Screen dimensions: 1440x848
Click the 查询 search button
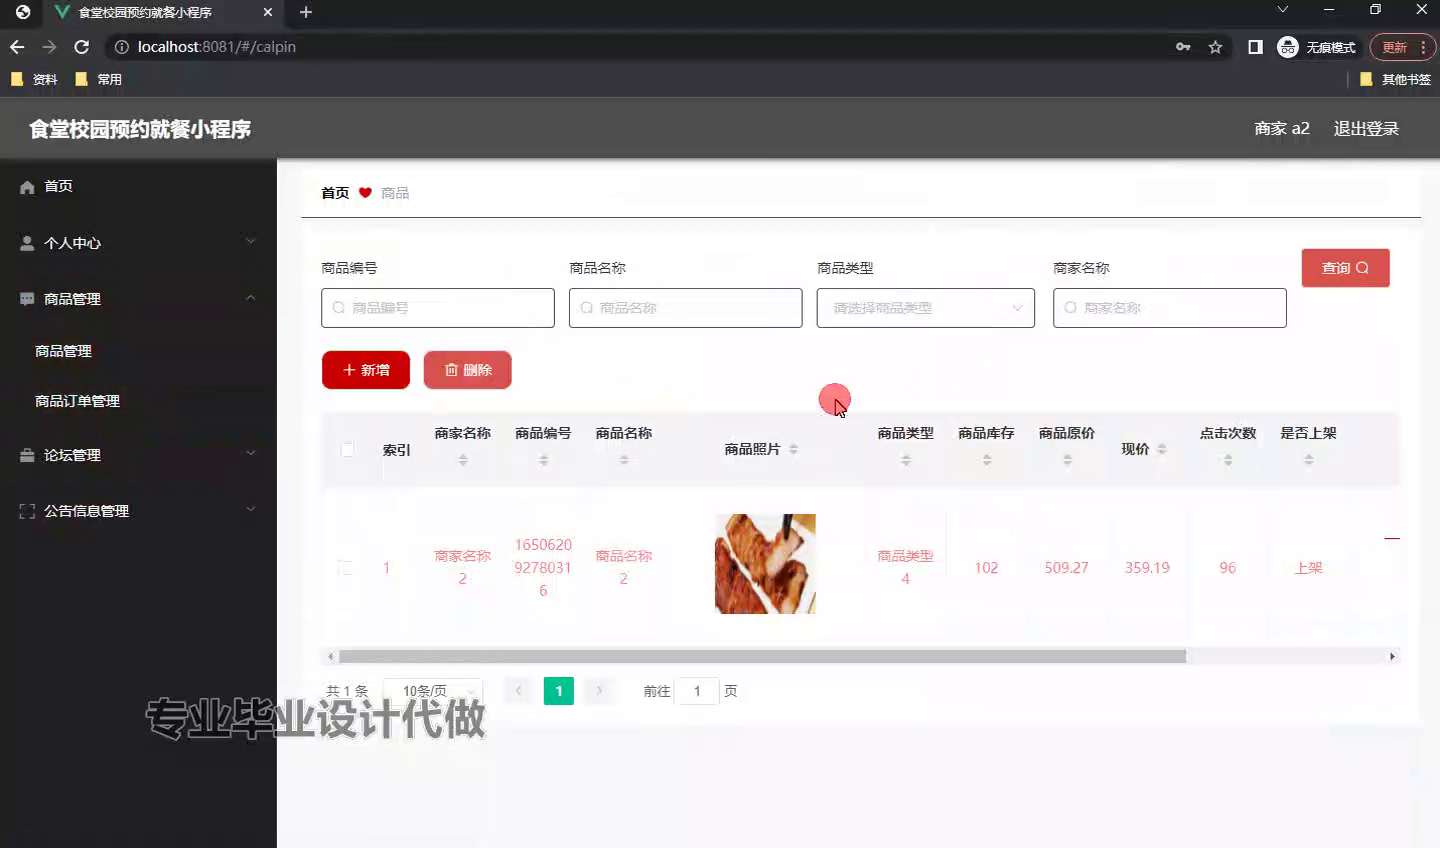click(1345, 268)
